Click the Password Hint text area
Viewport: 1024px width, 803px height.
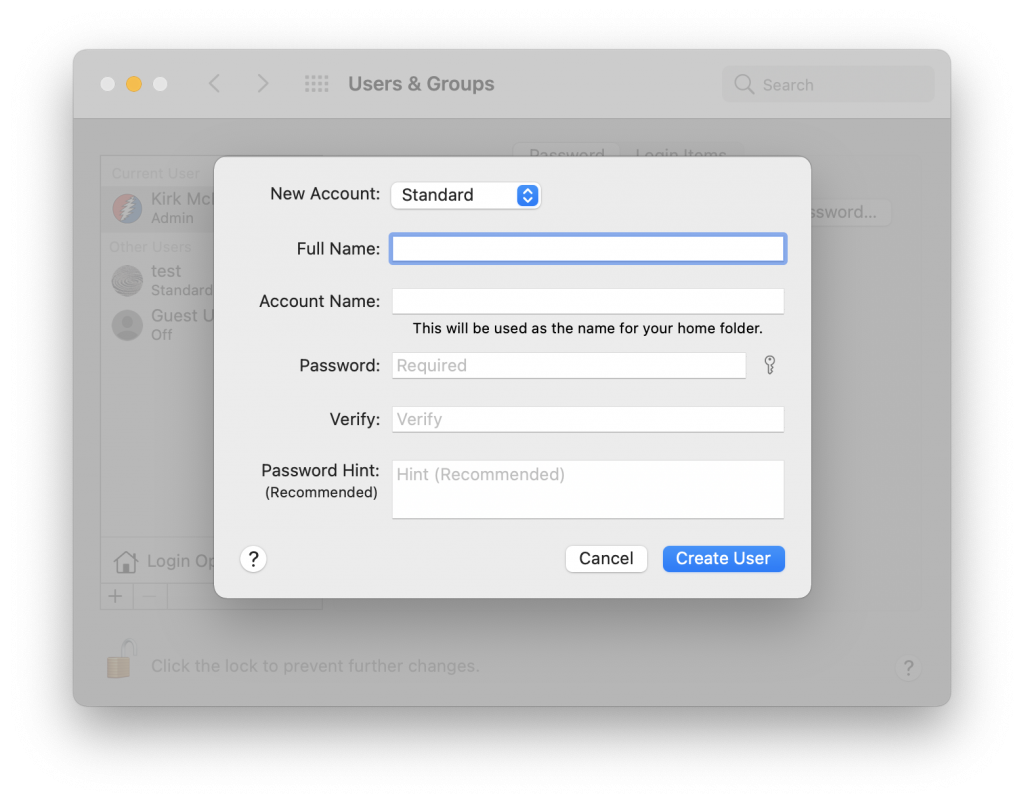(587, 489)
